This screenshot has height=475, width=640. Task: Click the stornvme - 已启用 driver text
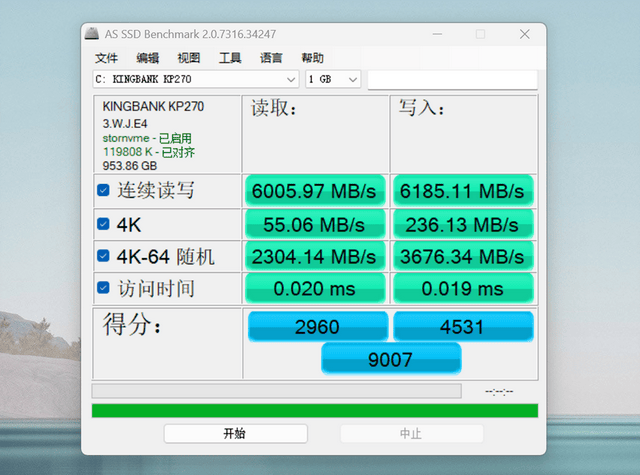coord(147,138)
